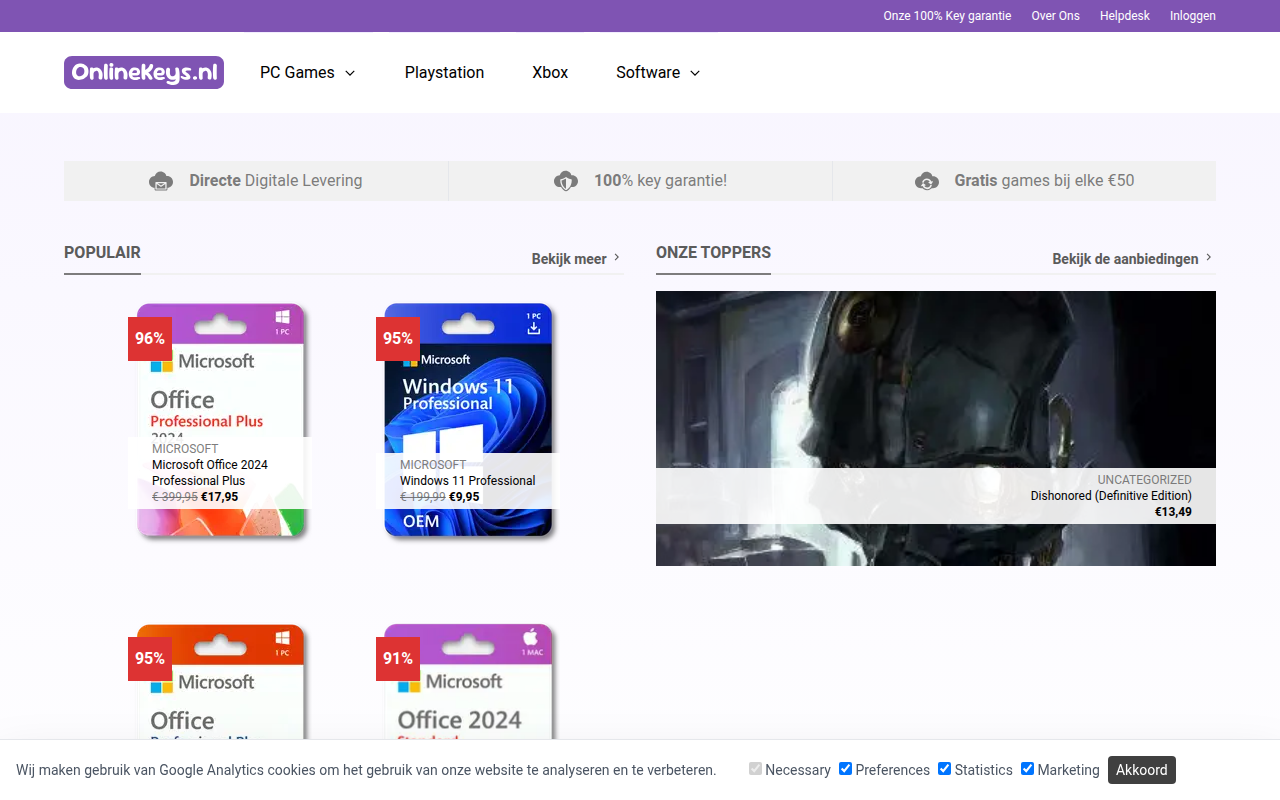Click Bekijk meer under Populair
This screenshot has width=1280, height=800.
pyautogui.click(x=576, y=259)
